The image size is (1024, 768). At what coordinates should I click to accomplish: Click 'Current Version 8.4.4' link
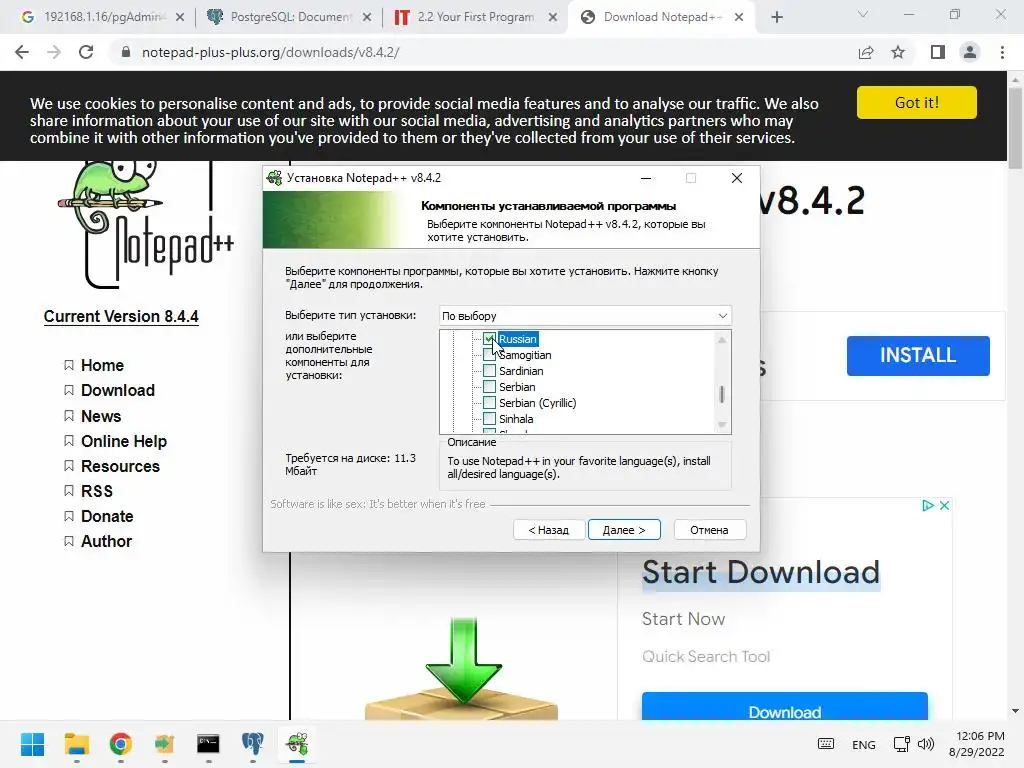coord(121,316)
